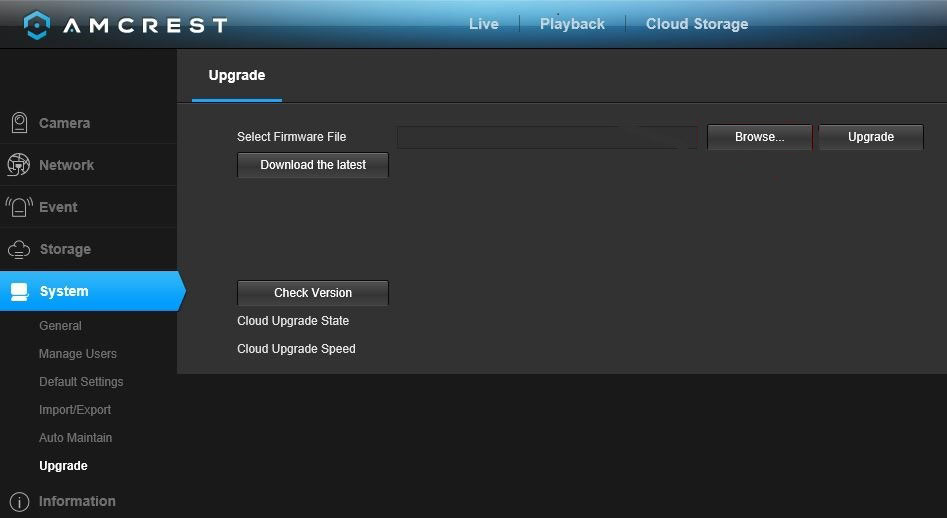Go to Auto Maintain submenu
This screenshot has height=518, width=947.
pos(75,438)
